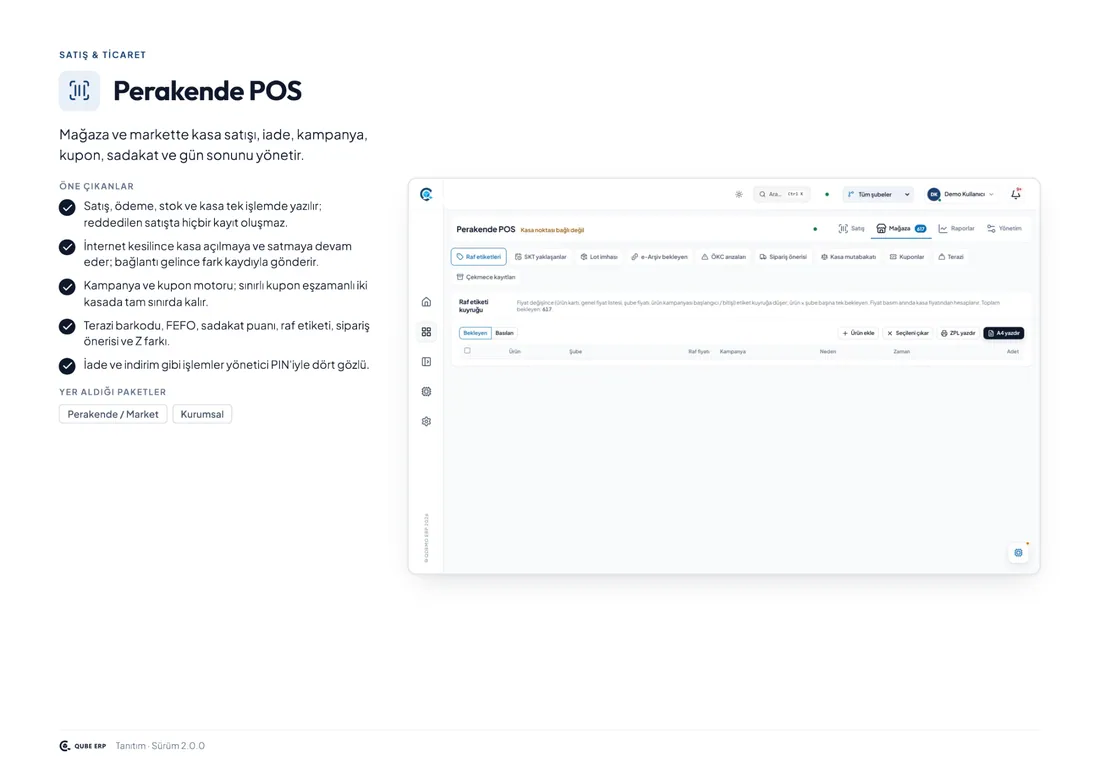The height and width of the screenshot is (778, 1100).
Task: Click into the Ara search field
Action: pos(782,194)
